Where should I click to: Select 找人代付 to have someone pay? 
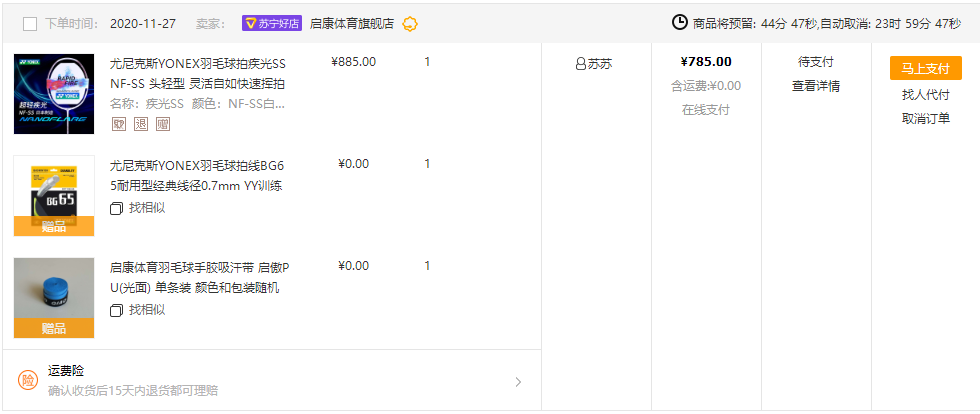(926, 95)
